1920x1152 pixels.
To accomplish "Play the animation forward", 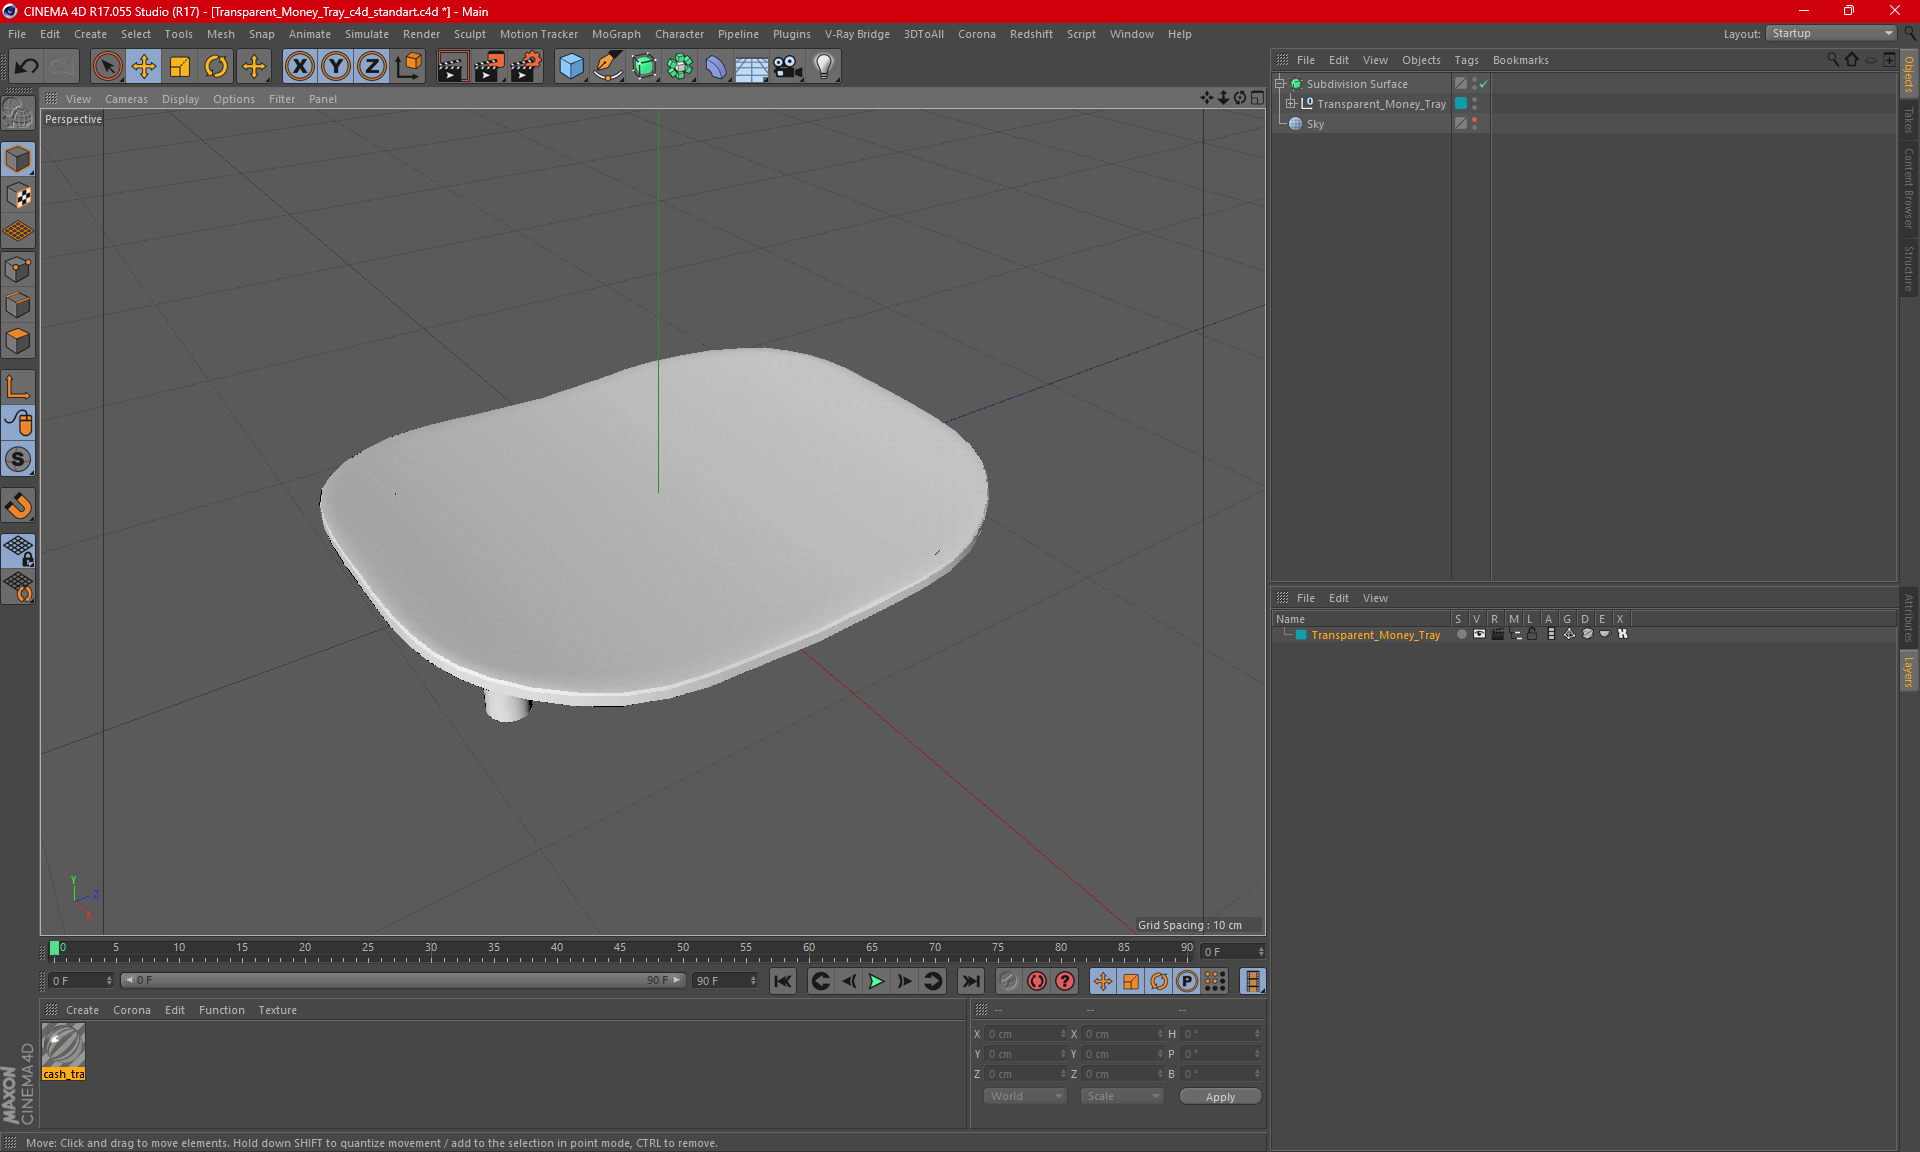I will [x=876, y=981].
